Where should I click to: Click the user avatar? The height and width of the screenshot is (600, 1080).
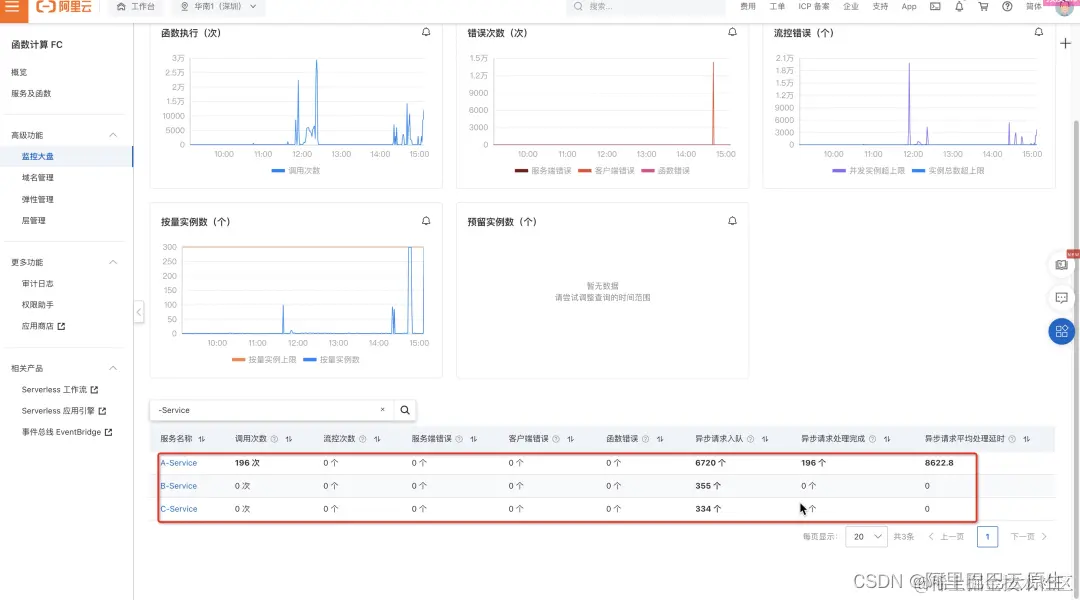1064,6
